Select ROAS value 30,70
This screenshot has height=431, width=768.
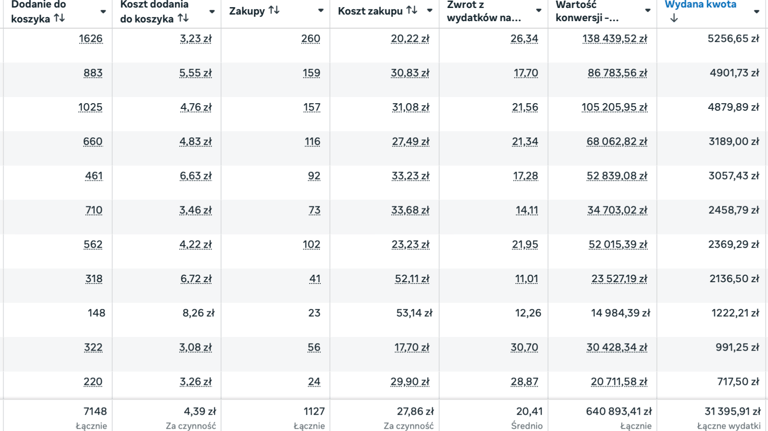click(524, 347)
